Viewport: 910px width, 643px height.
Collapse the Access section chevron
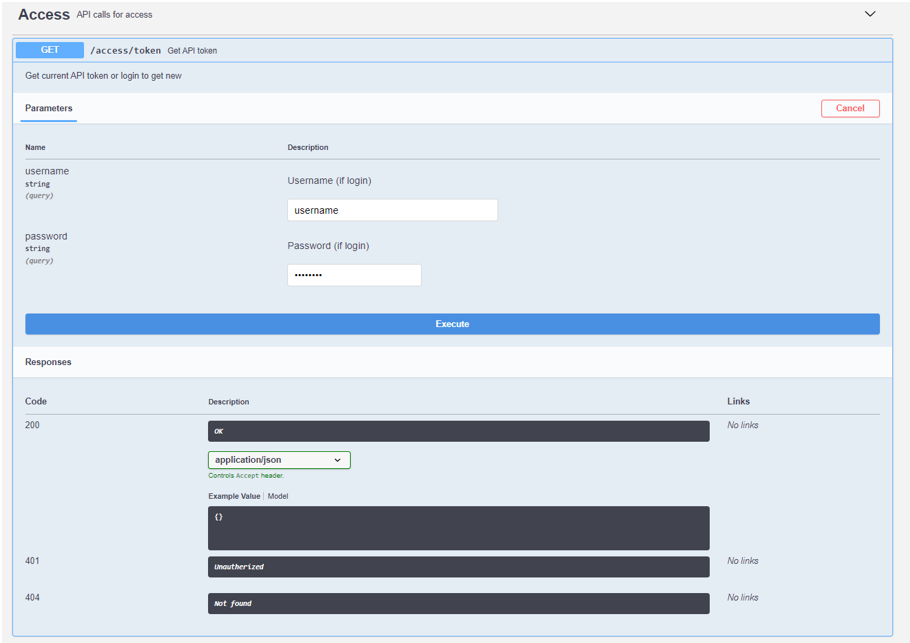[x=869, y=14]
